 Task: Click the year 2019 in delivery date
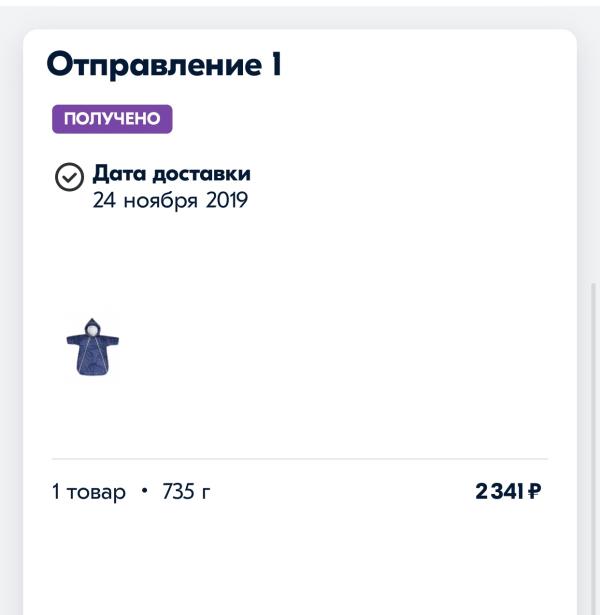(227, 200)
